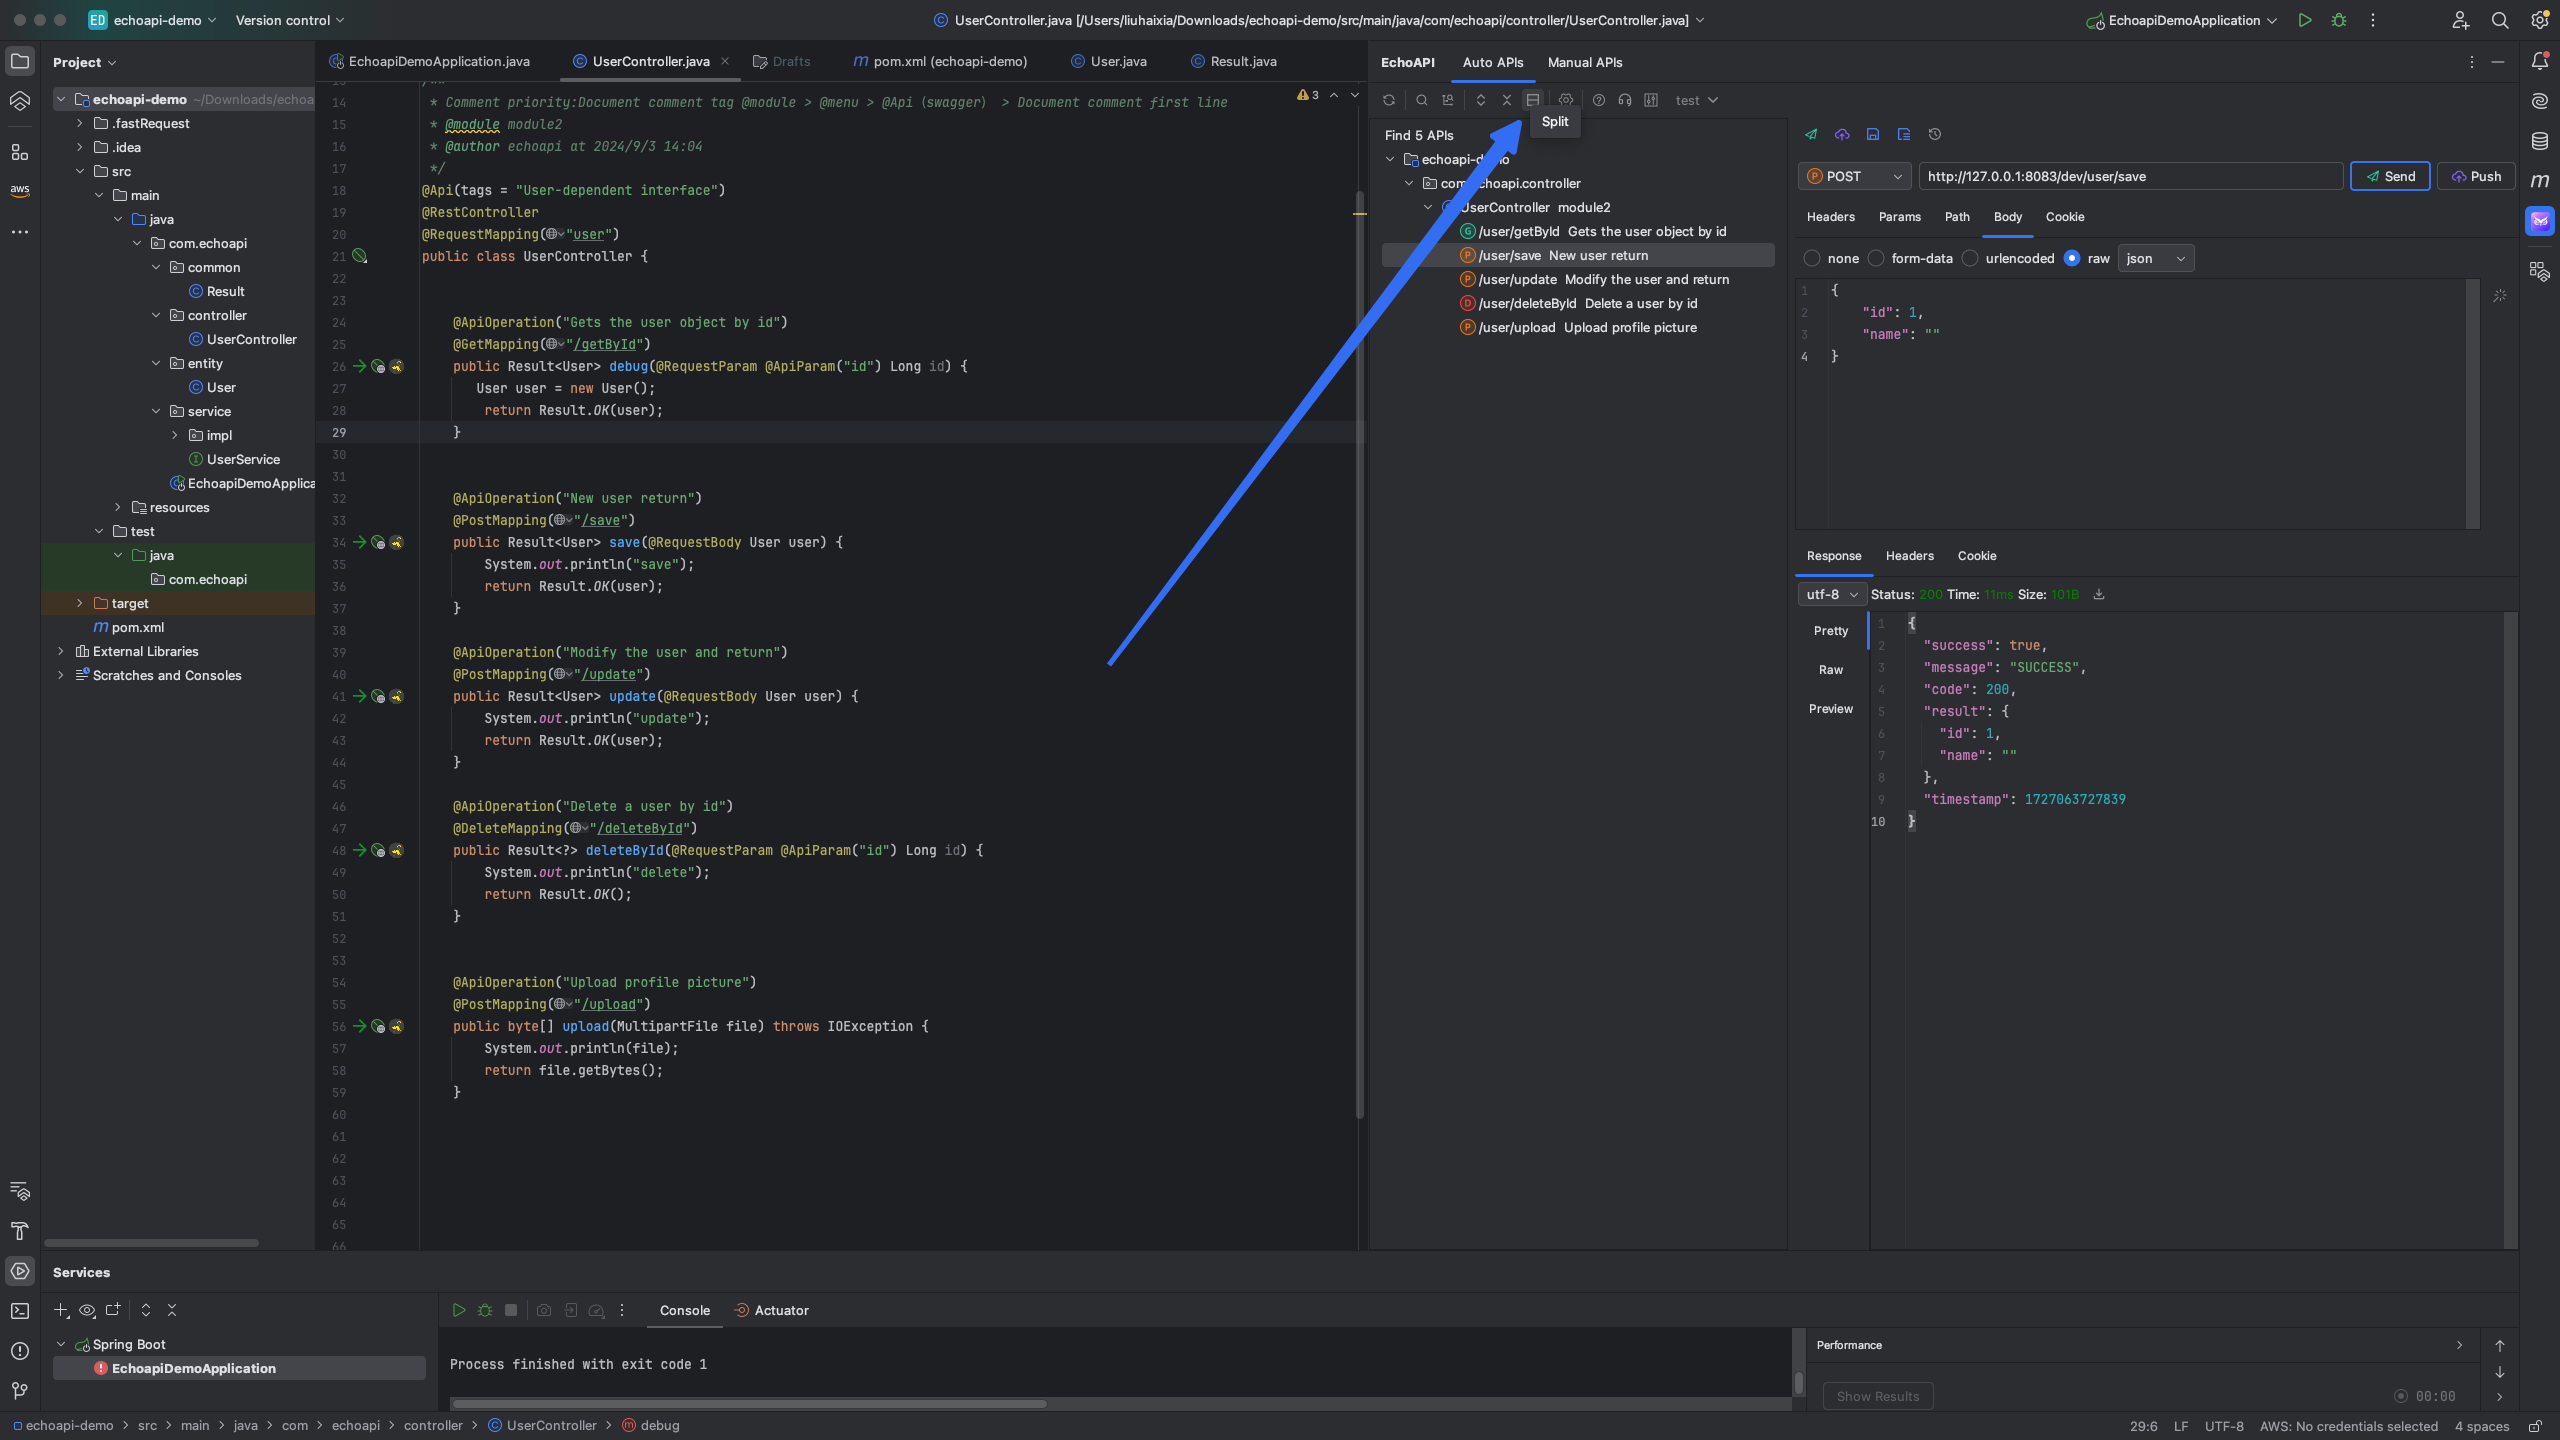Click the Project tree horizontal scrollbar

point(152,1243)
